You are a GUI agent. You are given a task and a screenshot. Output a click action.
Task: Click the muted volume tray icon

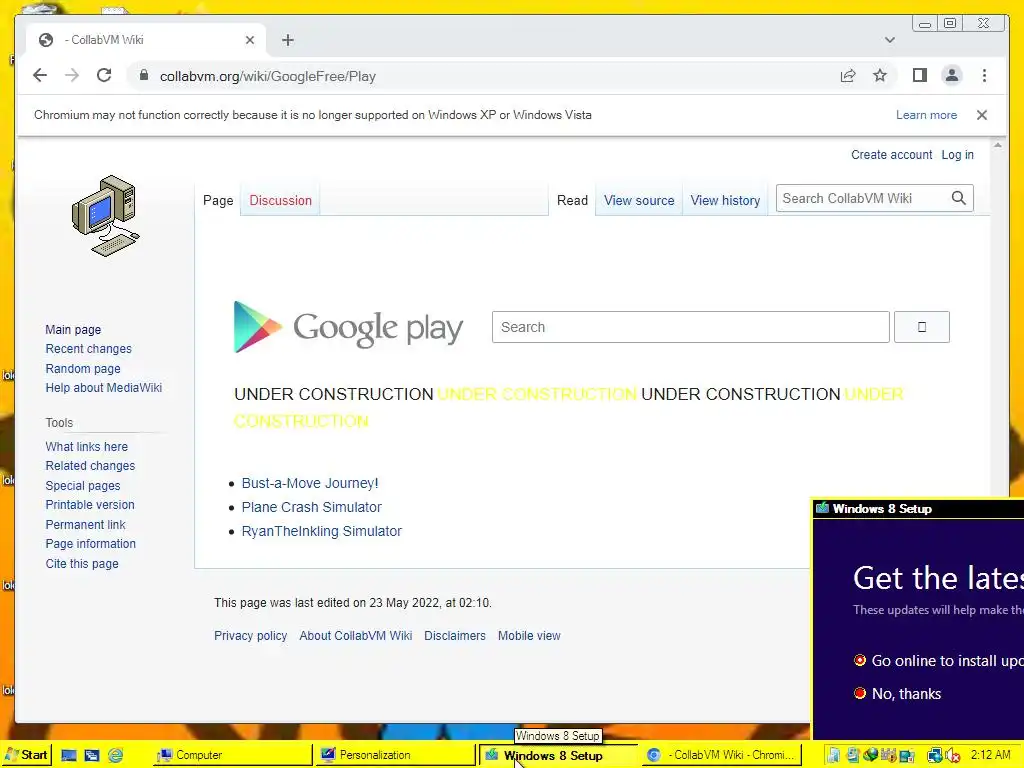pos(952,756)
